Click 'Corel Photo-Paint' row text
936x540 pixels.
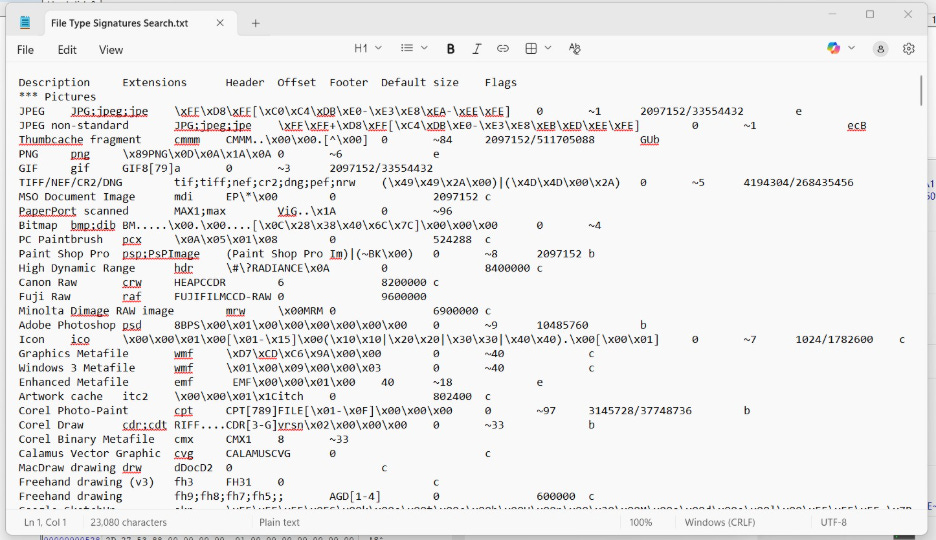coord(73,411)
